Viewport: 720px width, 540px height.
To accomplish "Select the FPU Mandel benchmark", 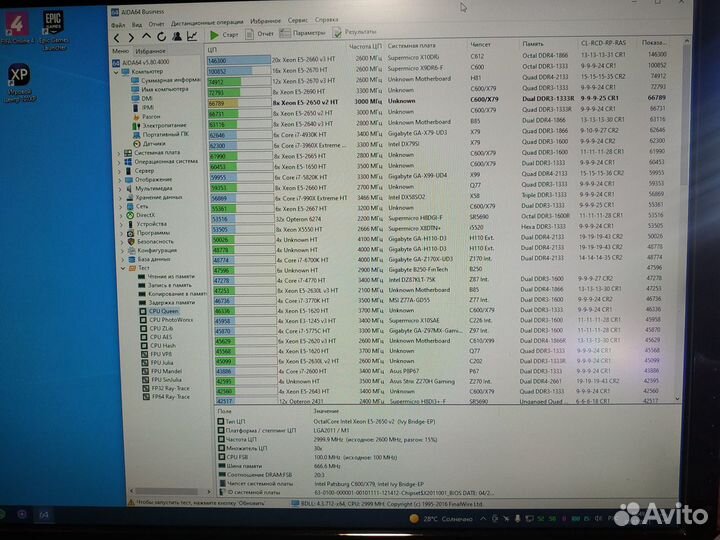I will pos(162,371).
